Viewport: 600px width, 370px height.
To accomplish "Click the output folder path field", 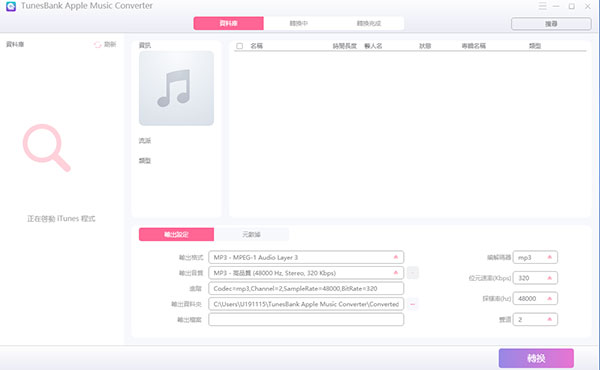I will tap(306, 304).
